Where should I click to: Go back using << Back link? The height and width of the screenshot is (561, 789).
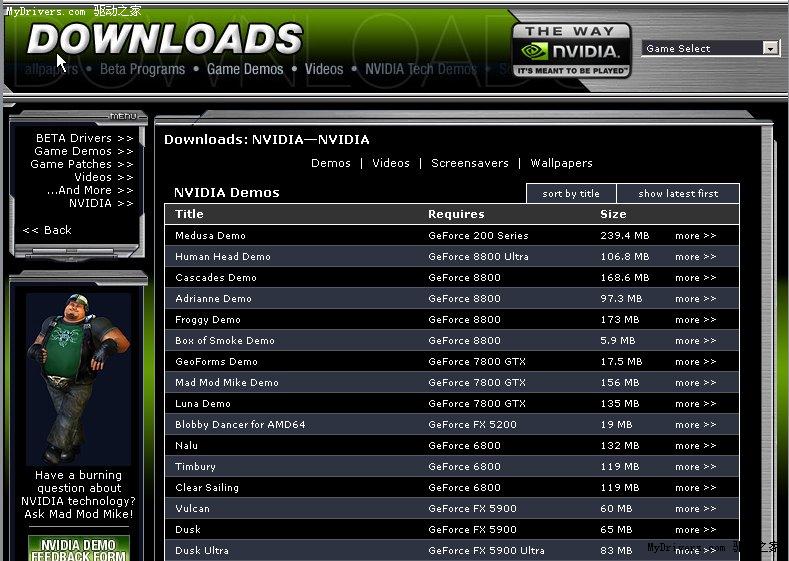(47, 230)
